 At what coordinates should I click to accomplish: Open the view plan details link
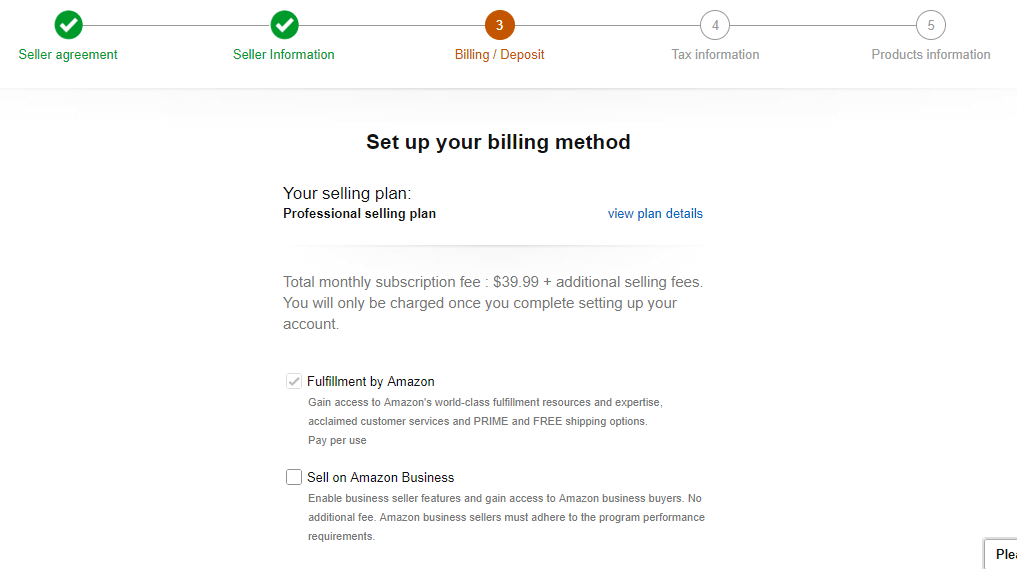pyautogui.click(x=655, y=213)
